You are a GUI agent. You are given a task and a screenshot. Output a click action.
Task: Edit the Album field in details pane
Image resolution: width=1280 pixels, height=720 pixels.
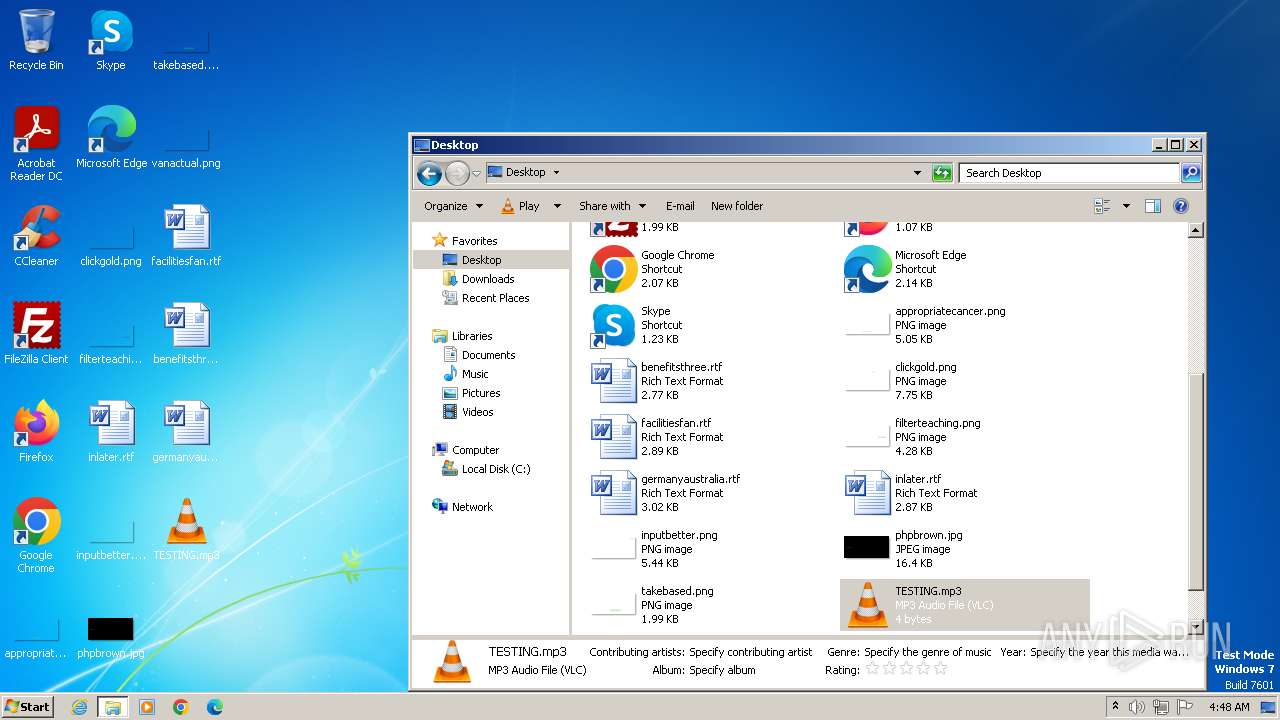(x=722, y=670)
